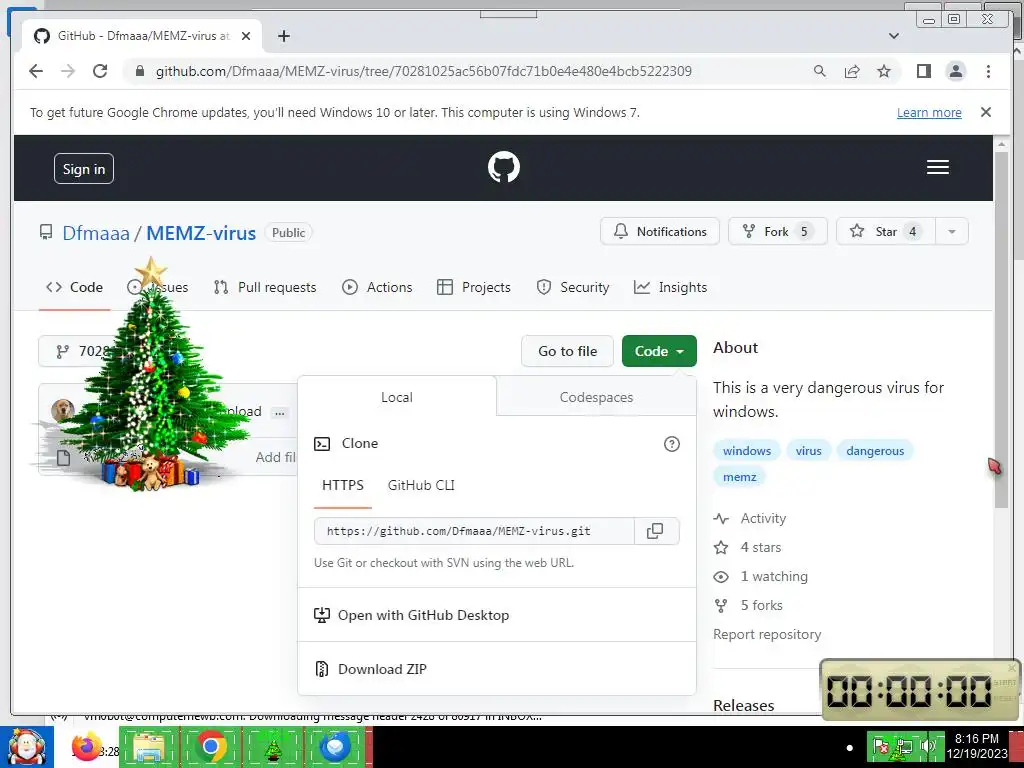Screen dimensions: 1024x768
Task: Copy the clone URL to clipboard
Action: pyautogui.click(x=655, y=531)
